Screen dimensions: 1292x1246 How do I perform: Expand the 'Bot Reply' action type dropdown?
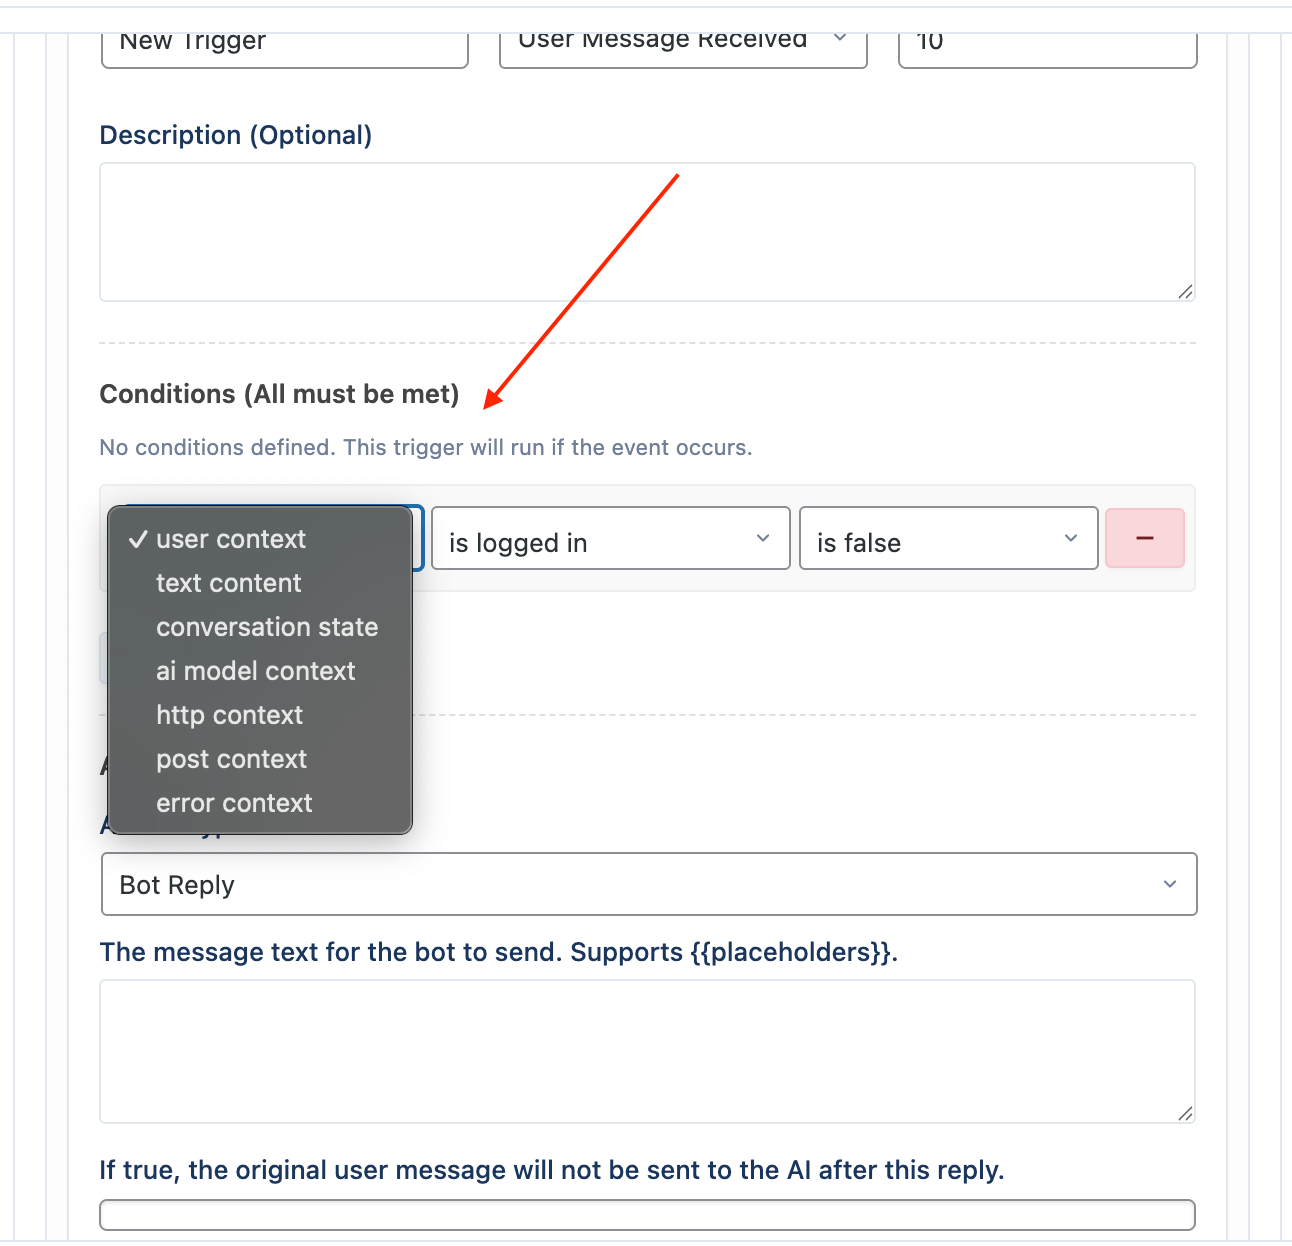point(649,884)
